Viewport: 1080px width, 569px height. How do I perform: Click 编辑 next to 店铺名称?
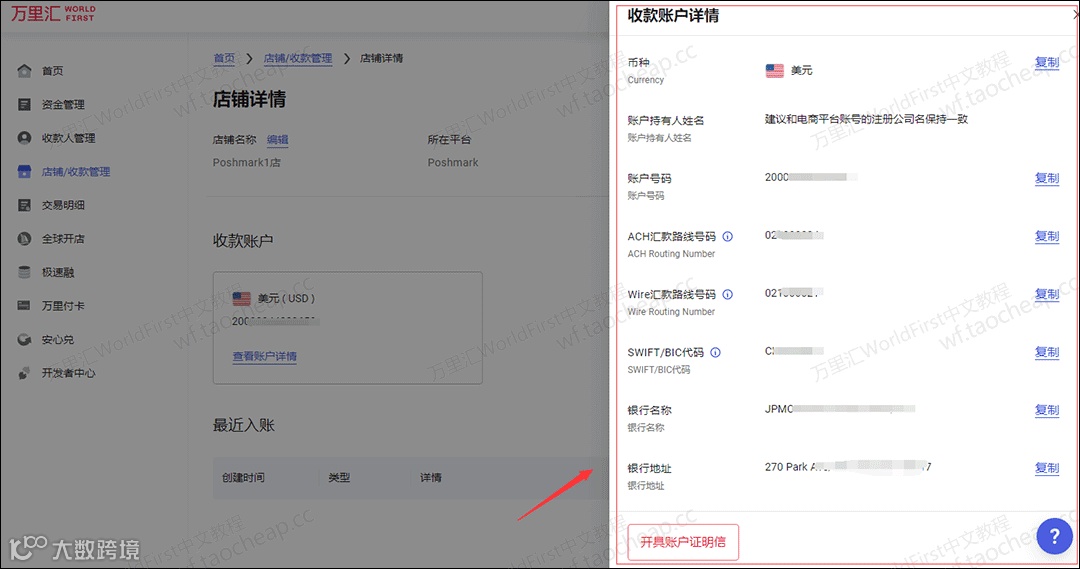tap(278, 140)
